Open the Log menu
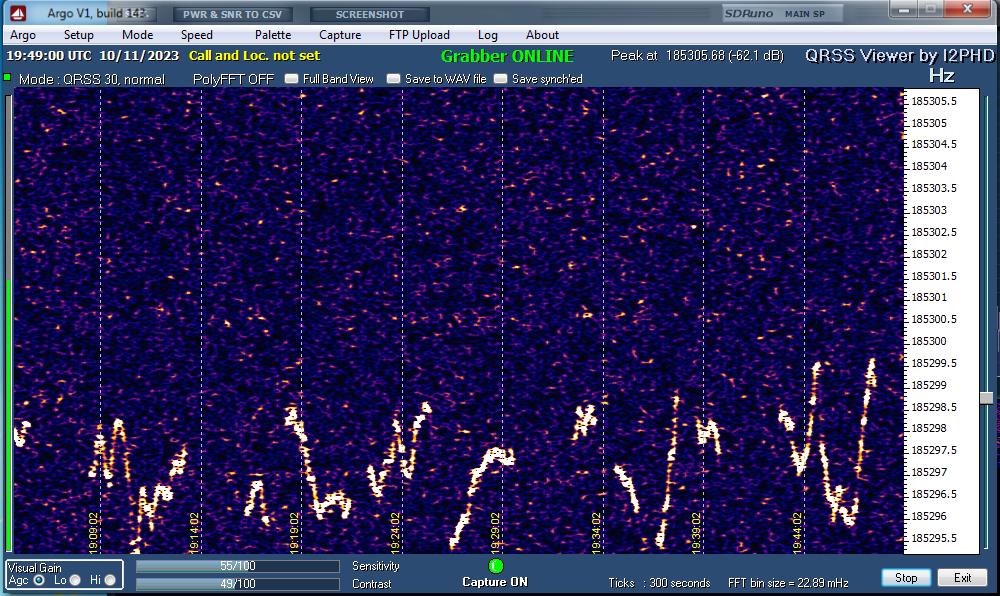 click(487, 35)
